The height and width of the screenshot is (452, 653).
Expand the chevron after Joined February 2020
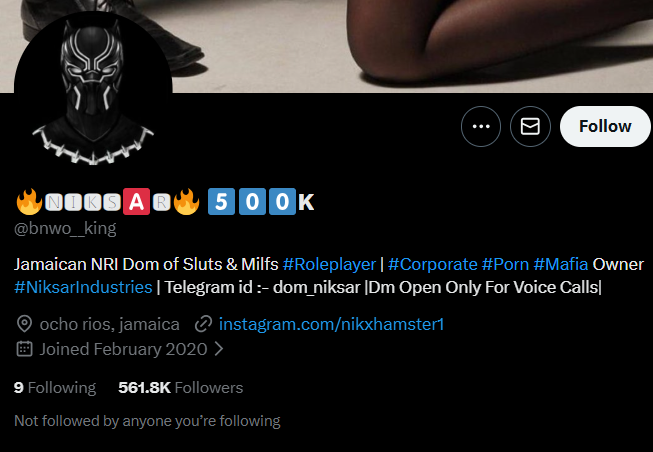point(219,349)
